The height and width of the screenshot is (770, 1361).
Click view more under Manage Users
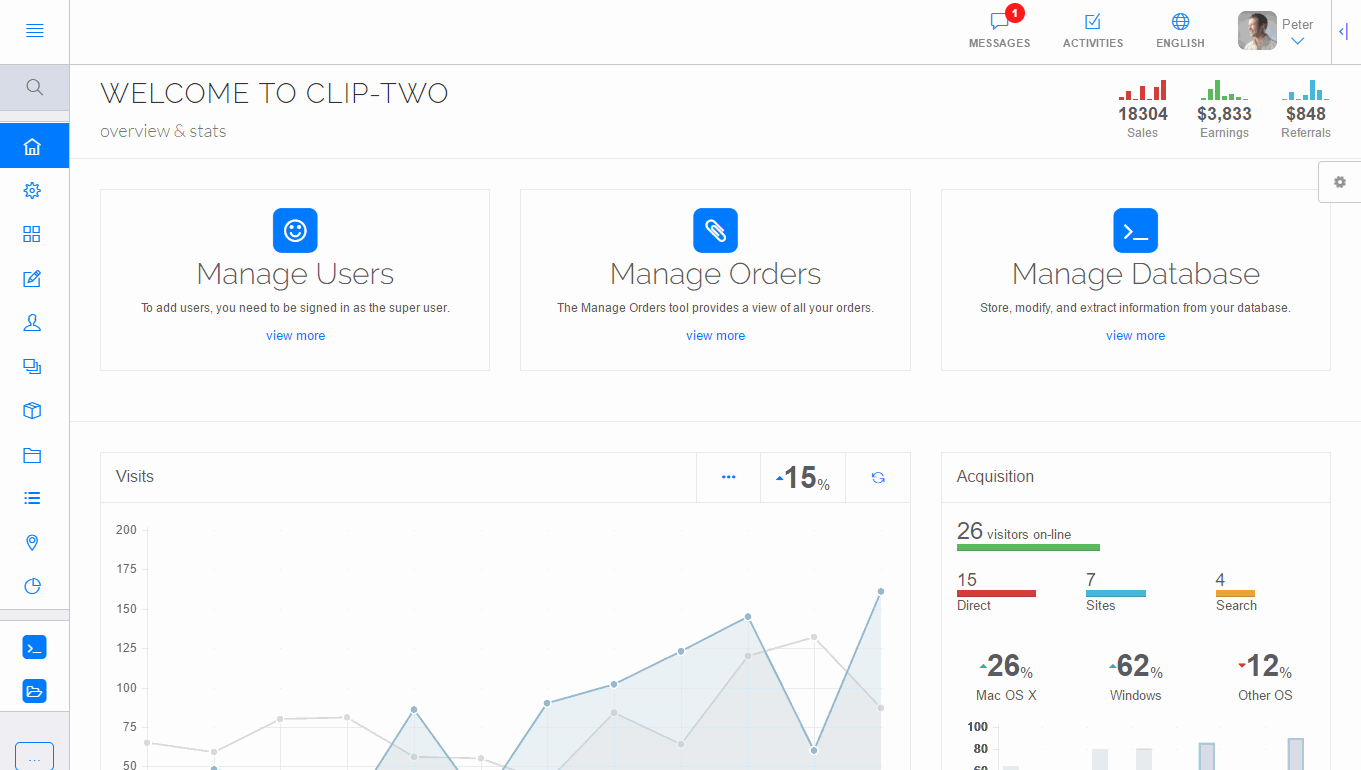(295, 336)
